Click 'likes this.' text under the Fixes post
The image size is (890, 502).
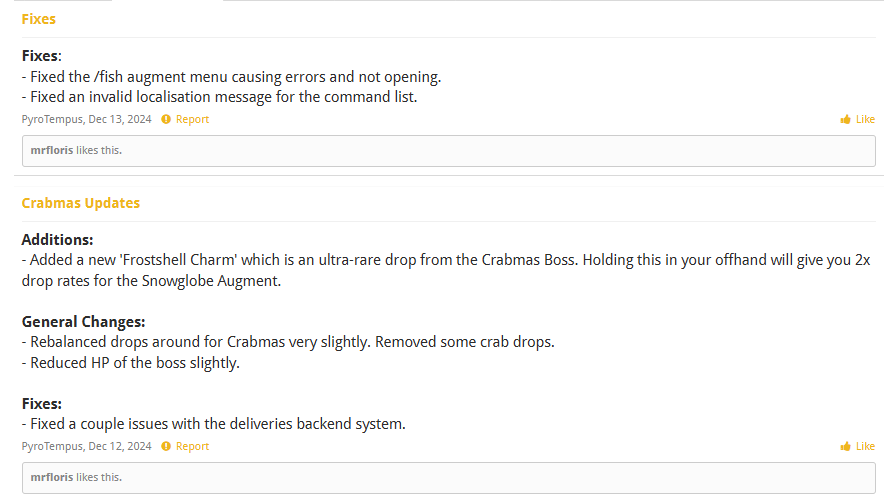(99, 151)
